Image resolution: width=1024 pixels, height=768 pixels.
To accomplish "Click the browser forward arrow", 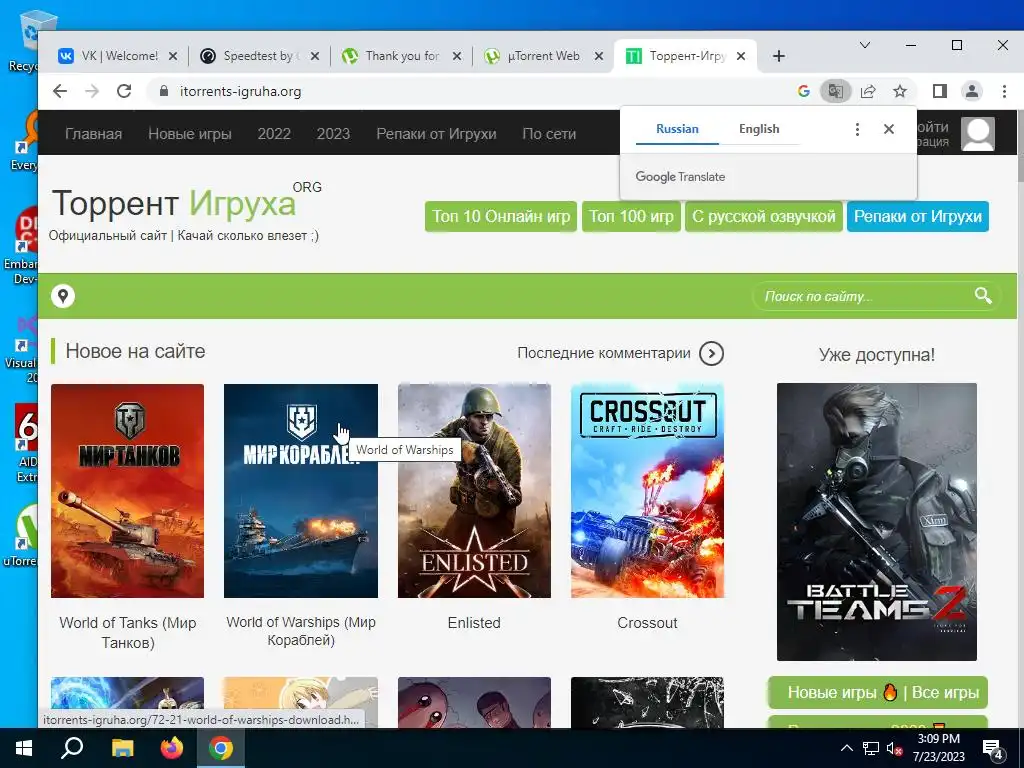I will 92,91.
